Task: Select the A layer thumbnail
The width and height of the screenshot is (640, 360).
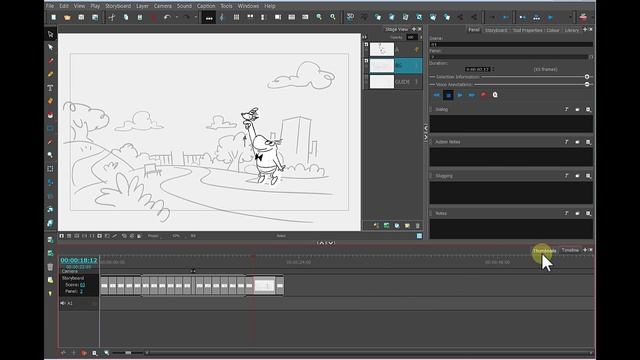Action: [382, 49]
